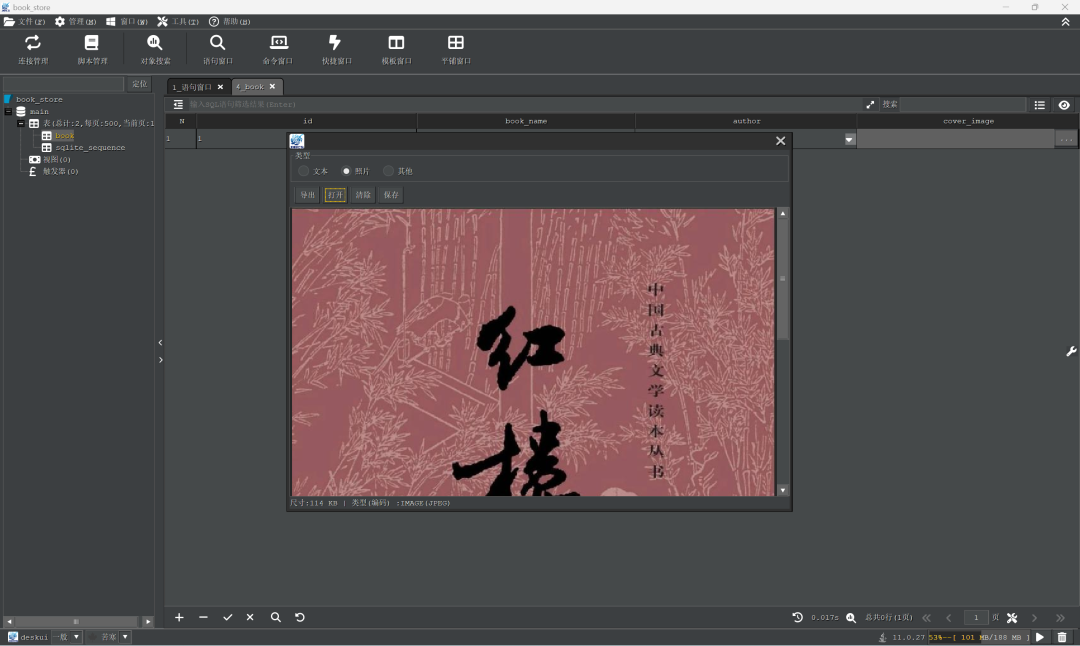Screen dimensions: 1080x646
Task: Click the run arrow in status bar
Action: (1040, 637)
